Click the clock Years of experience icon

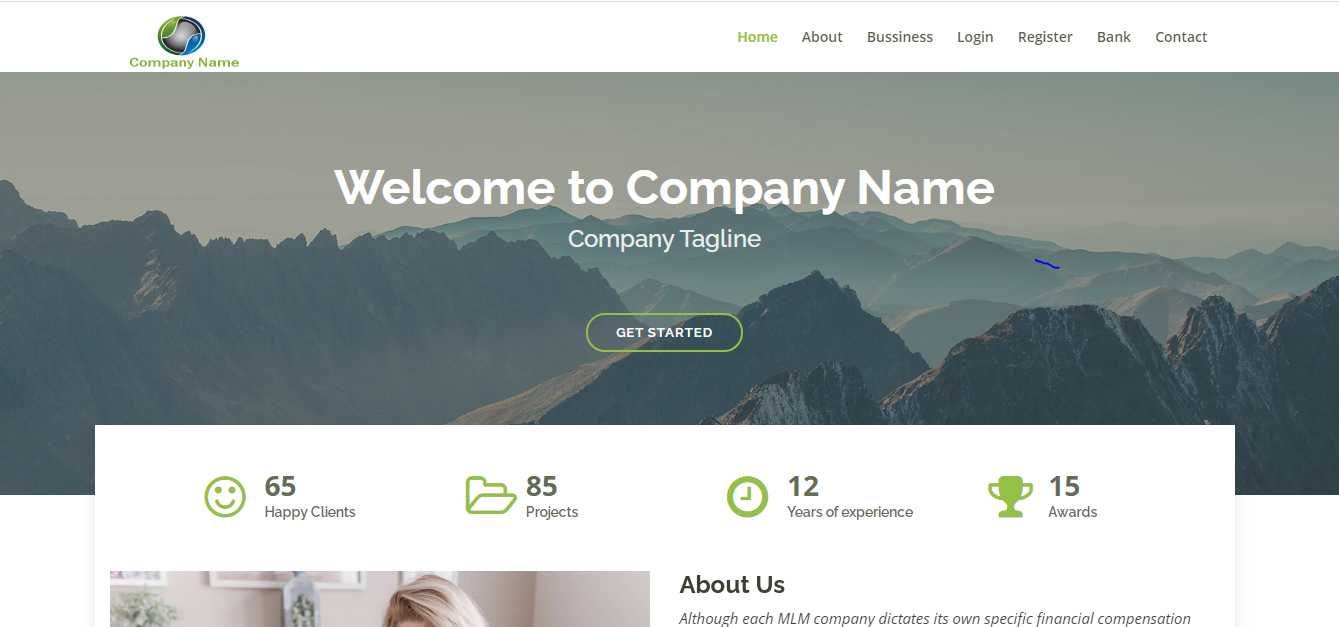click(x=747, y=497)
